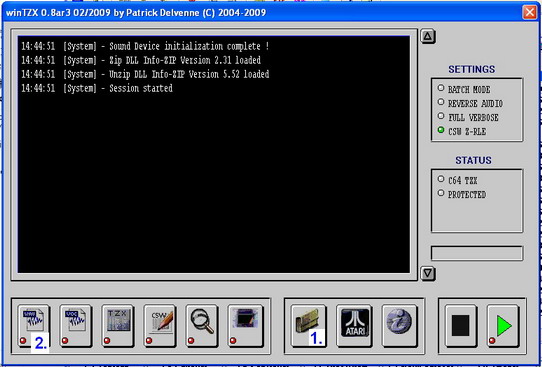The width and height of the screenshot is (542, 367).
Task: Click the WAV file waveform icon
Action: 33,326
